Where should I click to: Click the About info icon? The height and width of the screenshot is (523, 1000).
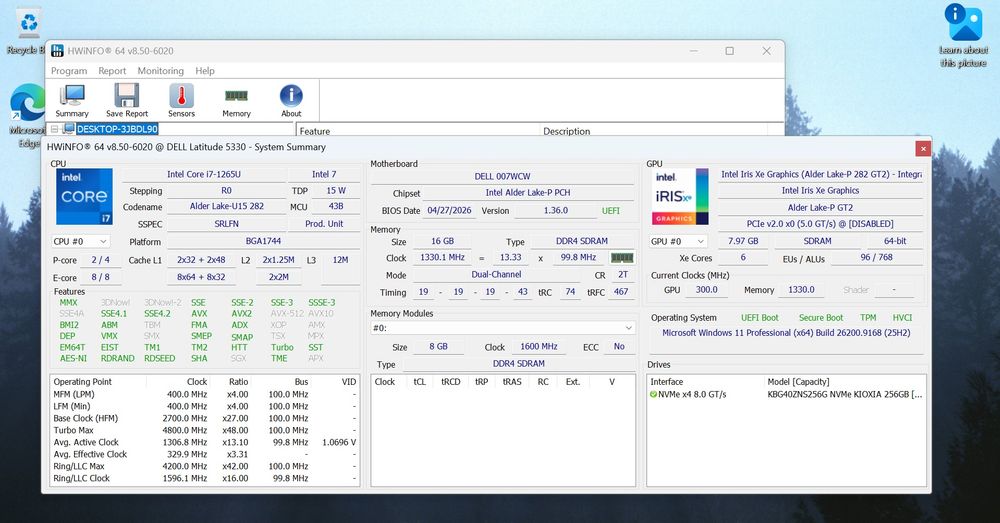click(291, 100)
